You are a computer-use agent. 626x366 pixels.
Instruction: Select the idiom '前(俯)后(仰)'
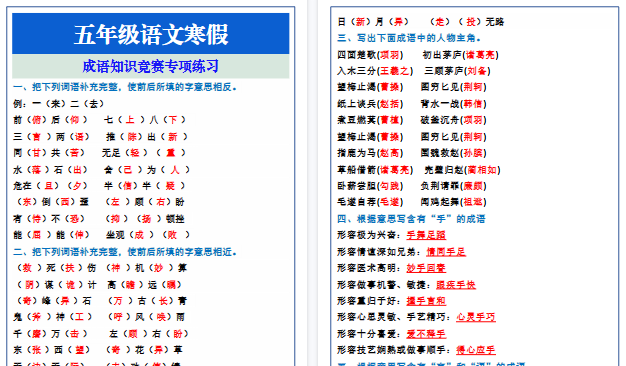tap(50, 120)
